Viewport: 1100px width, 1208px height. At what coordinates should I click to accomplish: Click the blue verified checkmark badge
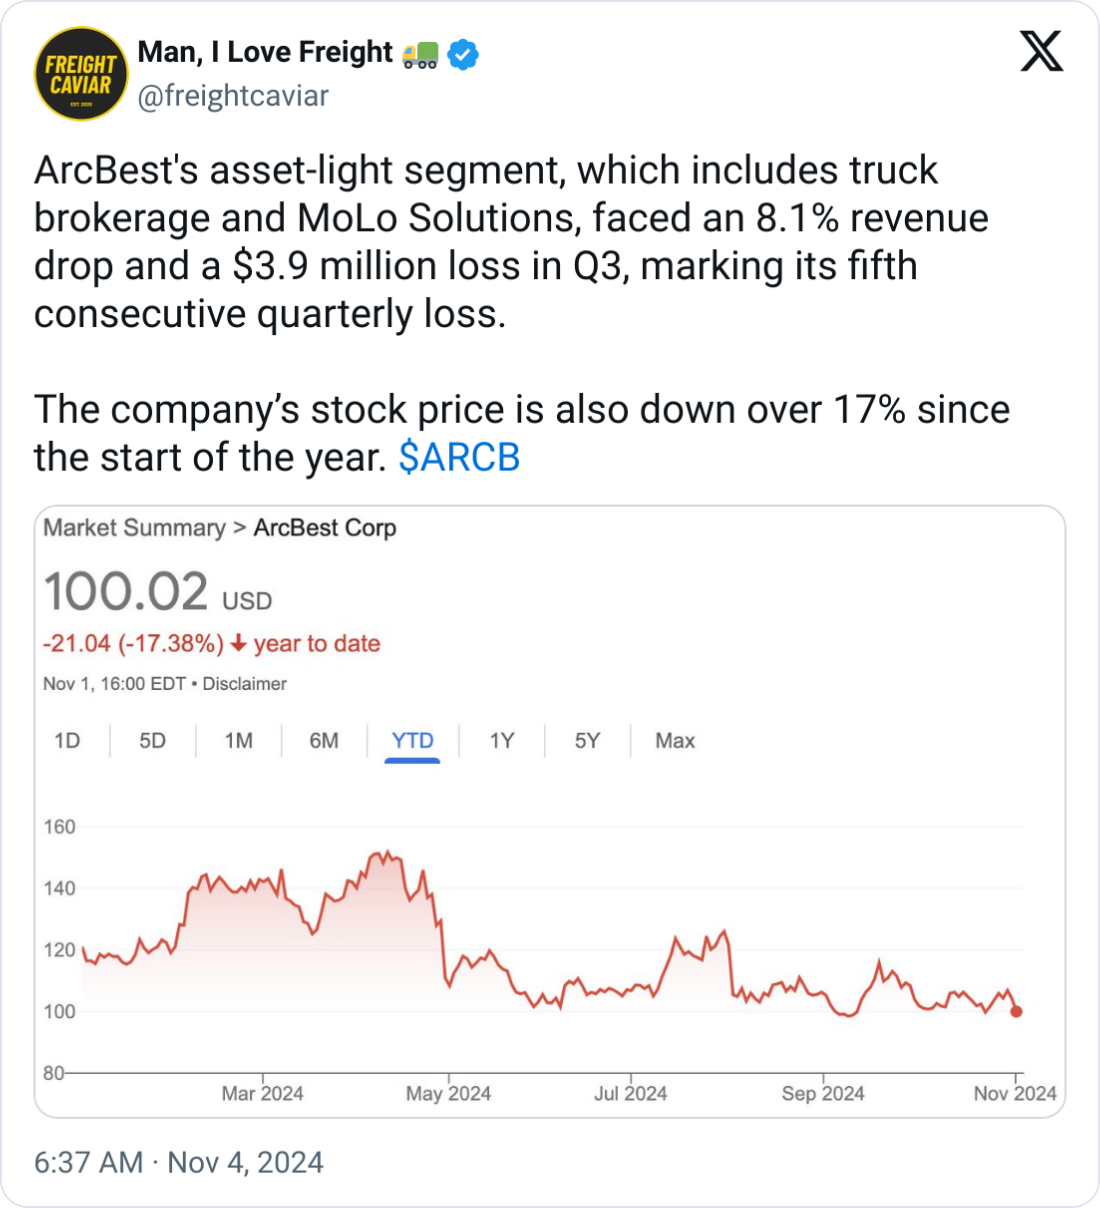462,54
